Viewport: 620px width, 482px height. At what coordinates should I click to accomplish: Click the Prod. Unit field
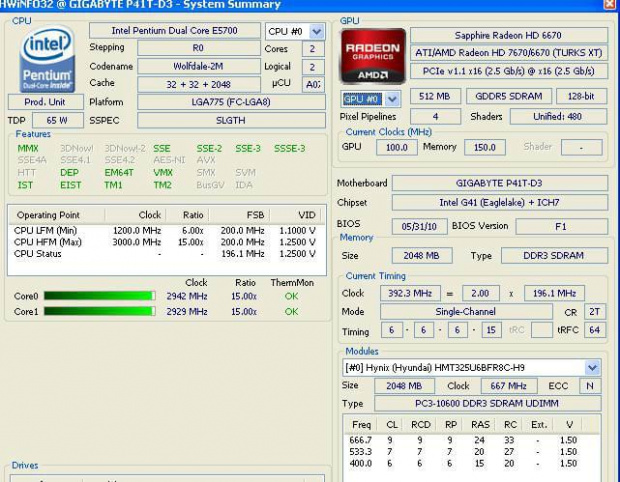coord(45,102)
